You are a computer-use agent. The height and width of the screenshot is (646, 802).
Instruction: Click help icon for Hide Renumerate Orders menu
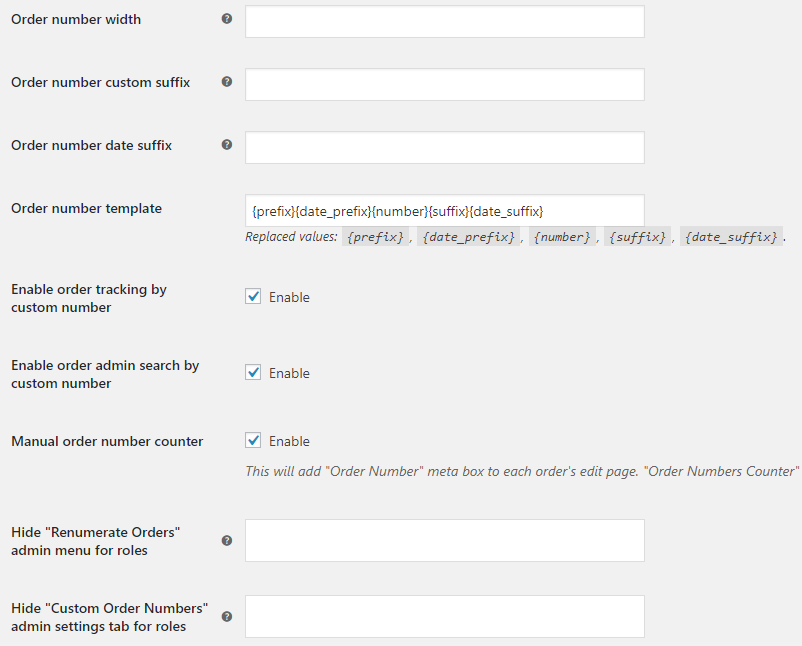(227, 541)
